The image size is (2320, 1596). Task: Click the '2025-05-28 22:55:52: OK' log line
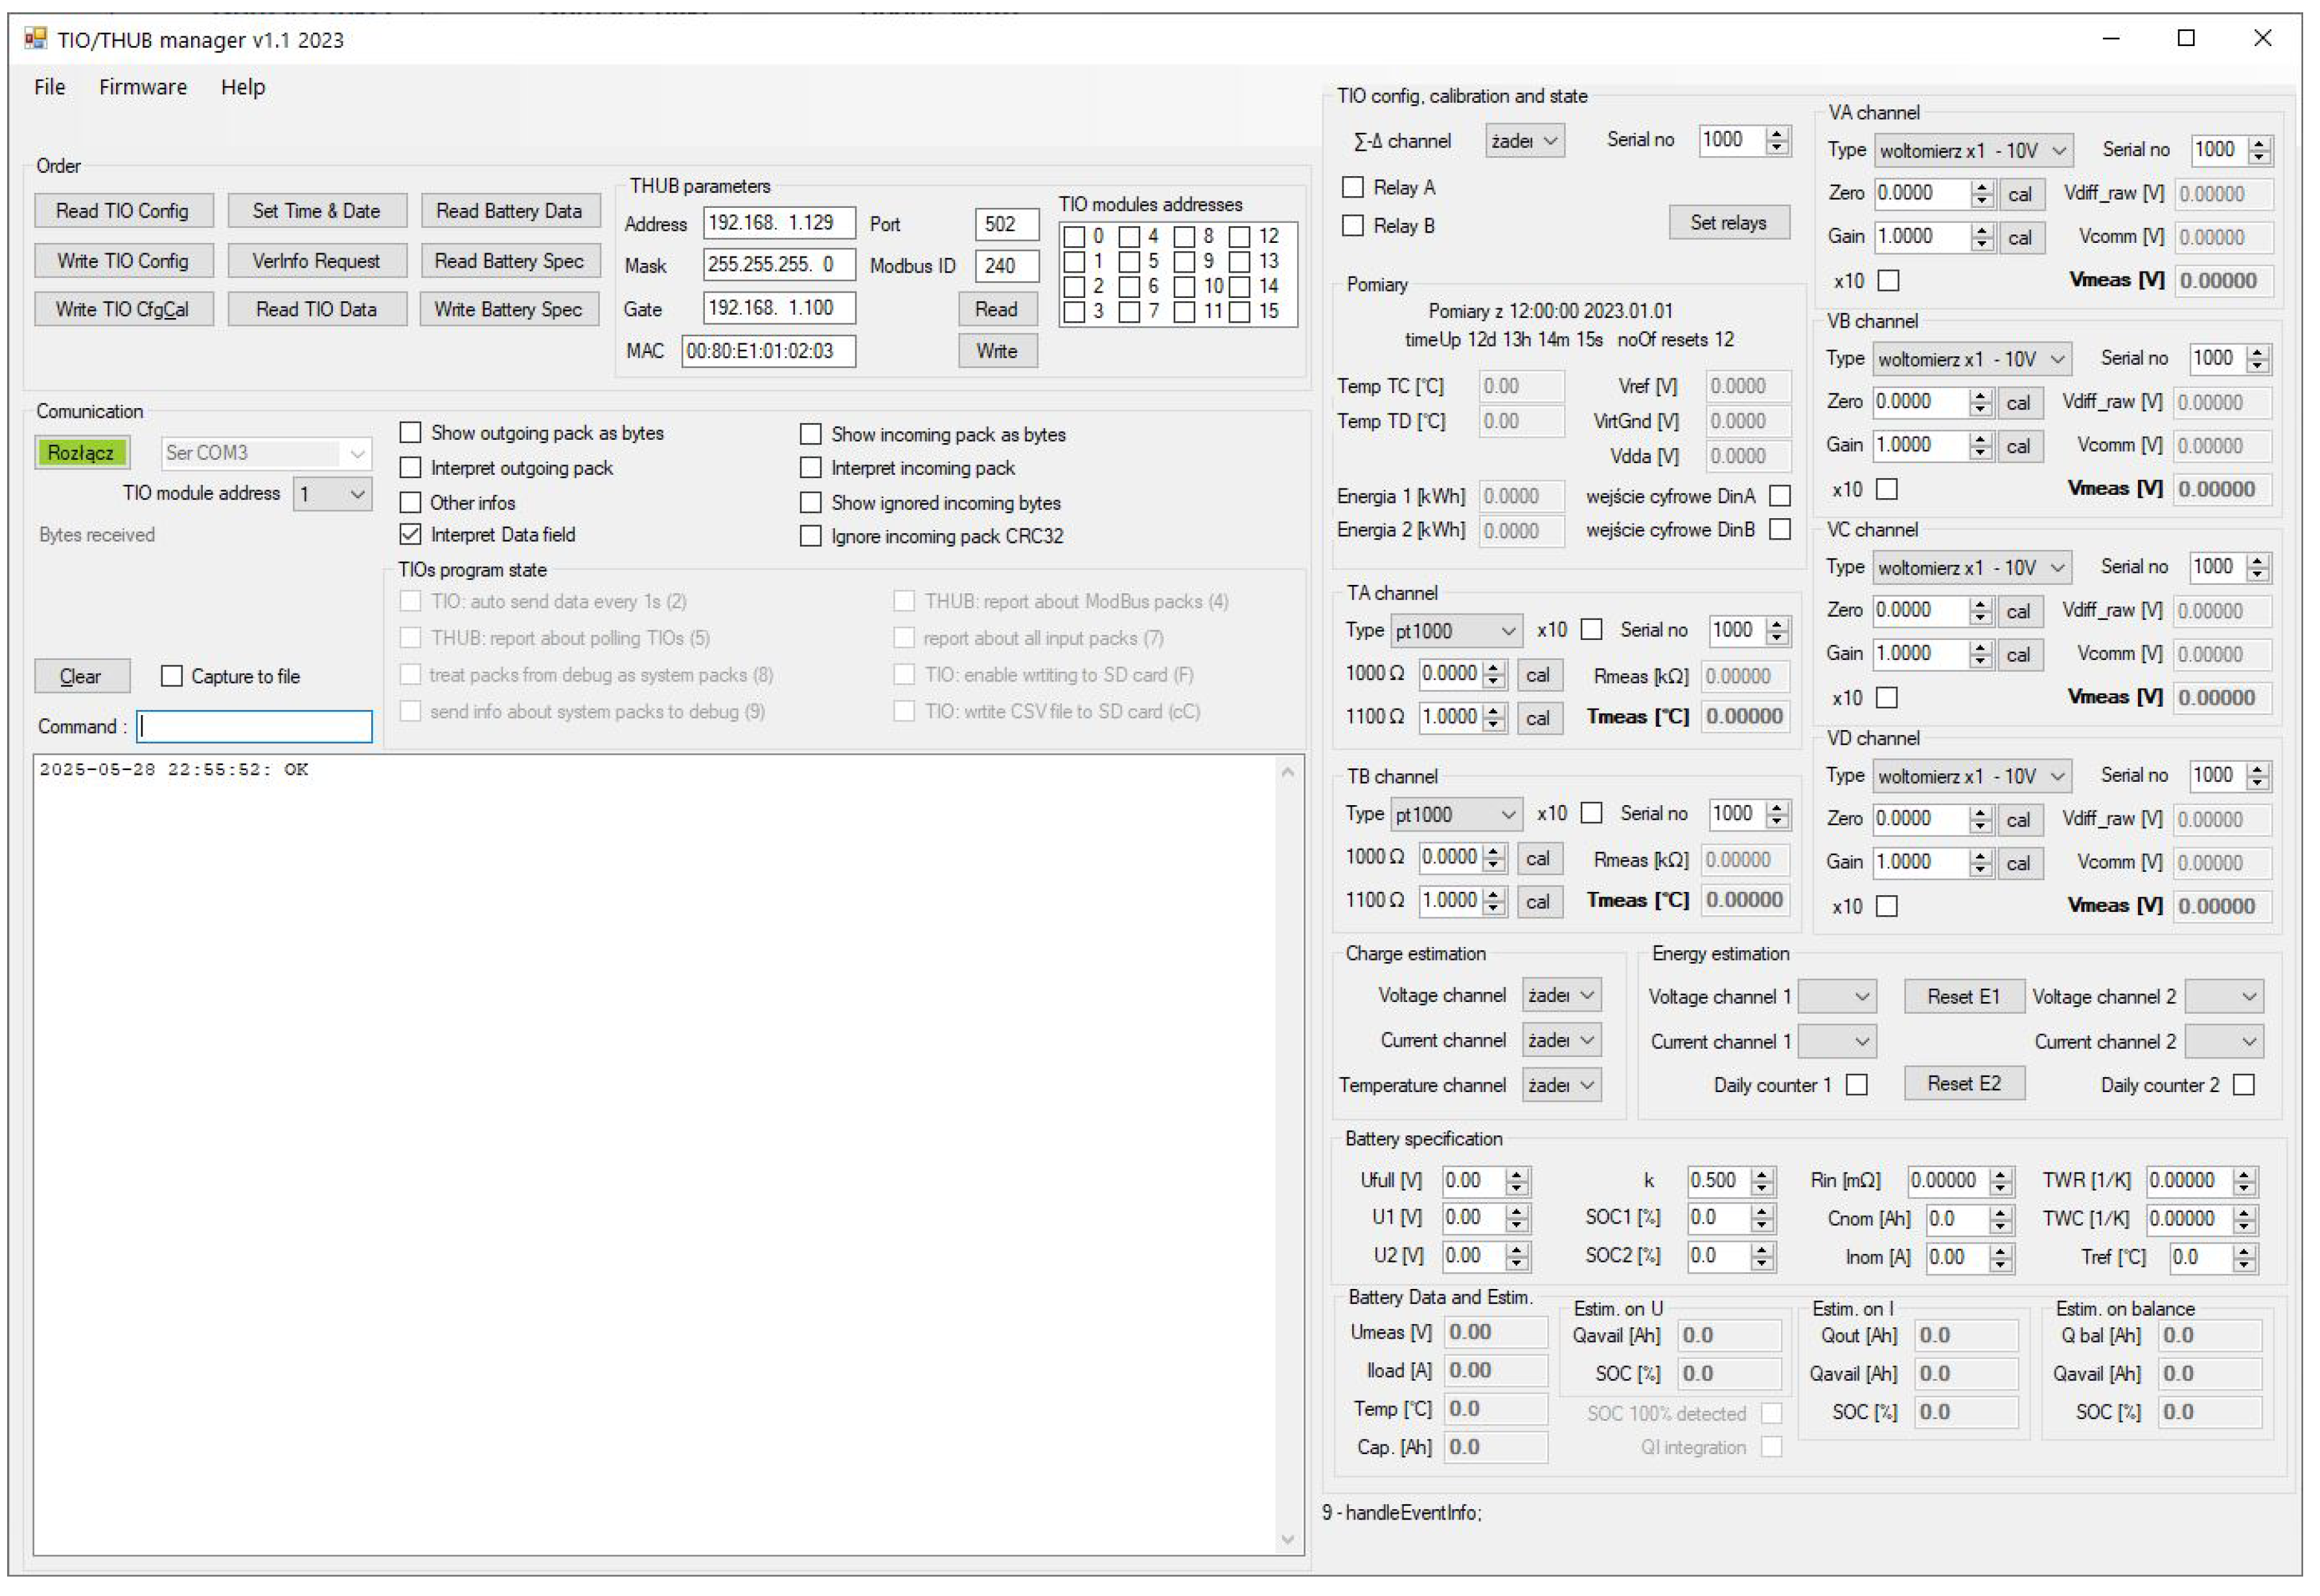pyautogui.click(x=174, y=771)
